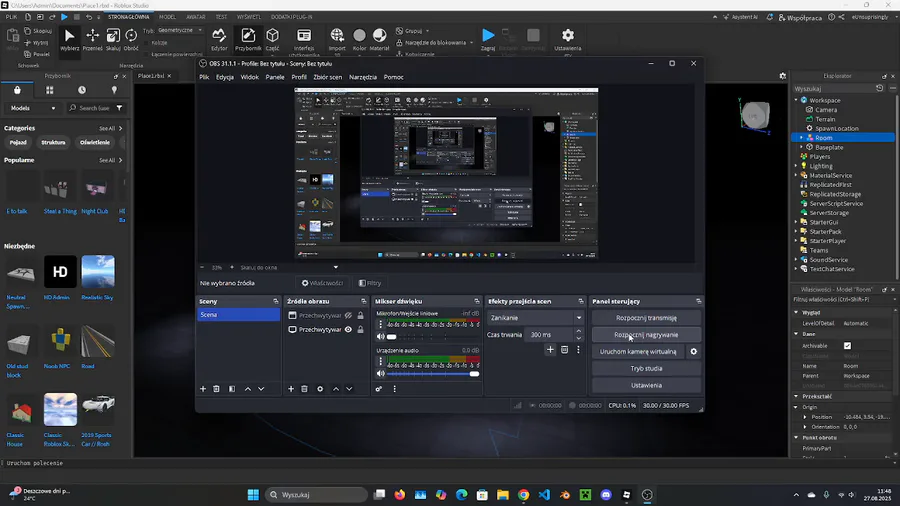Click Uruchom kamerę wirtualną button

638,352
